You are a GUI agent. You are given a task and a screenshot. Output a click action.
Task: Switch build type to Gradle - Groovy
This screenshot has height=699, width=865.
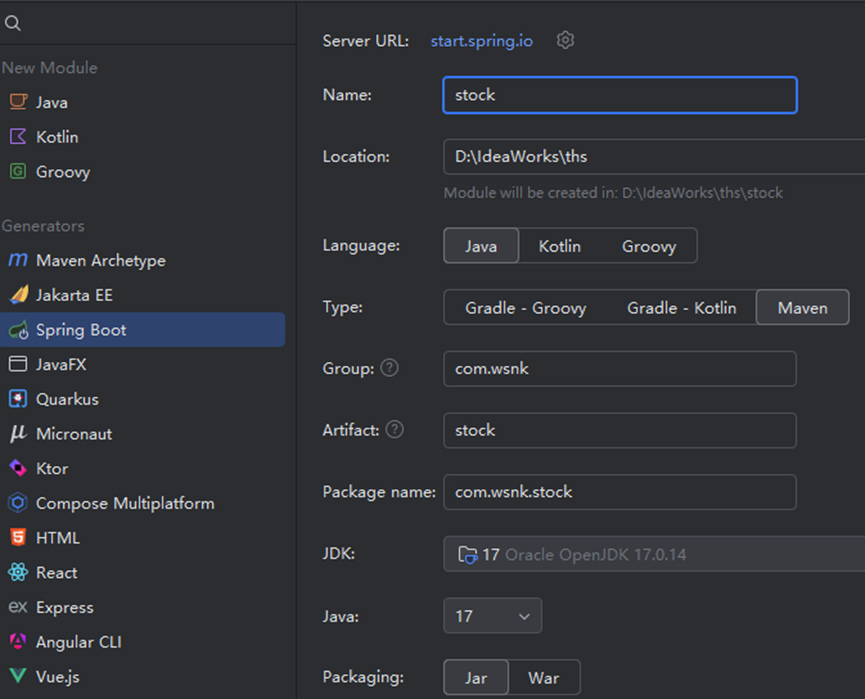pyautogui.click(x=525, y=308)
